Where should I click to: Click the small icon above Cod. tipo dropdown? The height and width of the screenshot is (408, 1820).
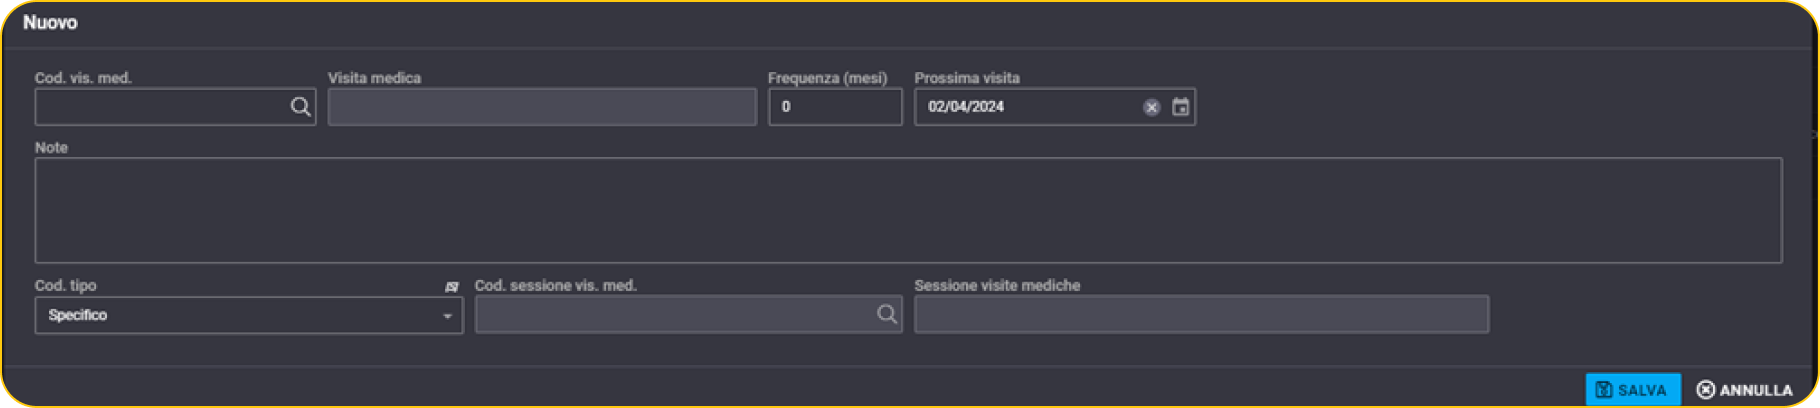click(452, 287)
